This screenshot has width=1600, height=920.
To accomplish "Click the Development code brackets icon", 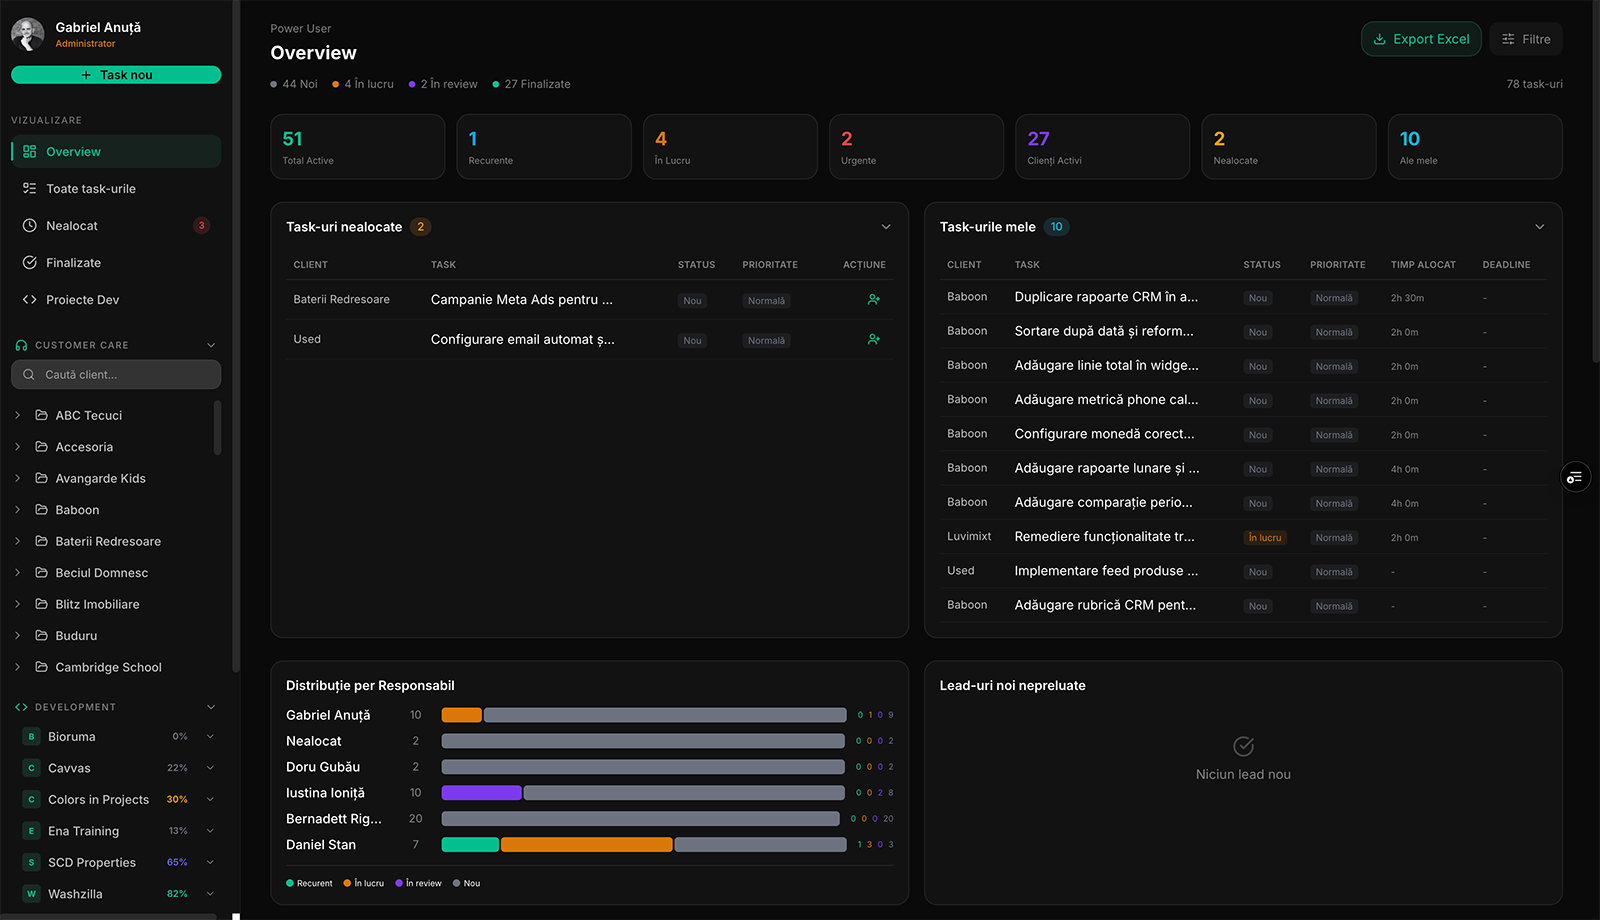I will 21,707.
